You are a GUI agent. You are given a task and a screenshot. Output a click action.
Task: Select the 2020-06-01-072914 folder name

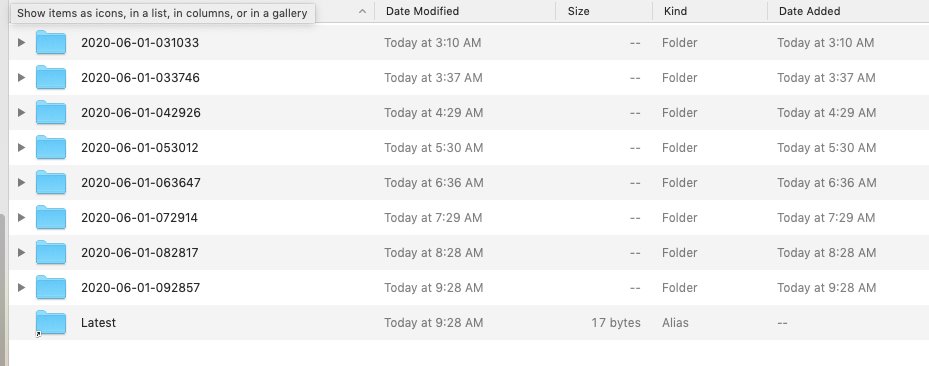click(139, 217)
